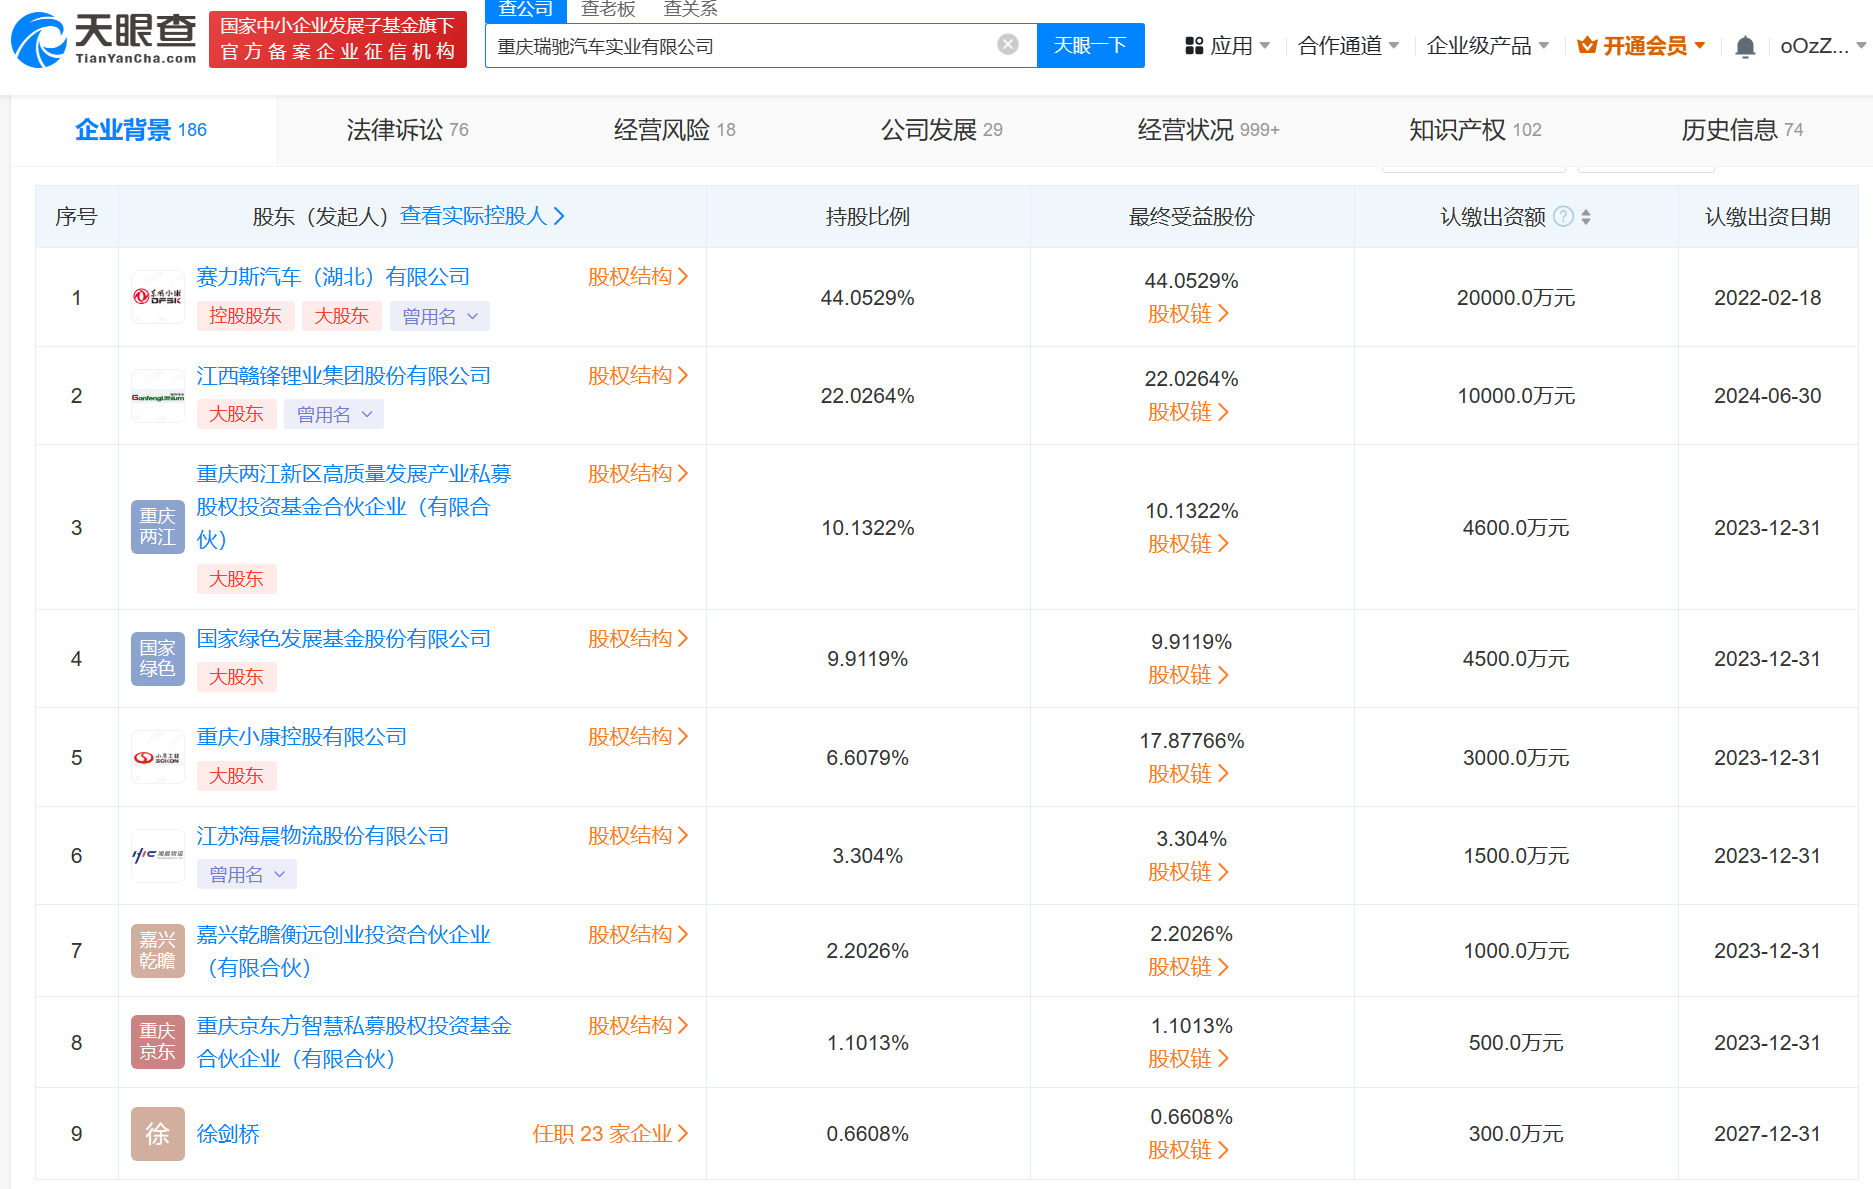Switch to 知识产权 tab
This screenshot has width=1873, height=1189.
point(1476,130)
